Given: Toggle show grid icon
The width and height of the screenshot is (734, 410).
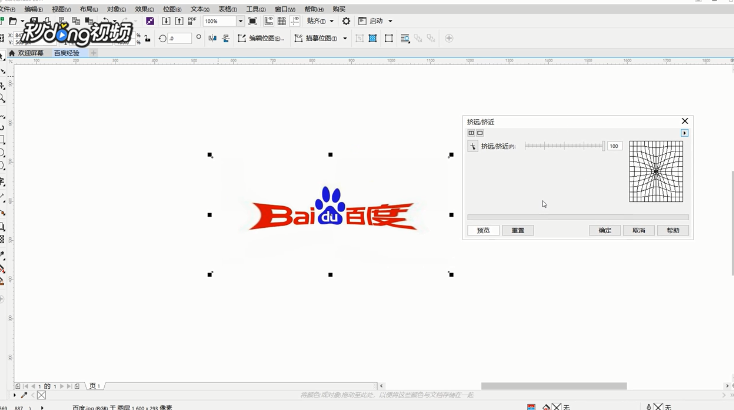Looking at the screenshot, I should (x=282, y=21).
